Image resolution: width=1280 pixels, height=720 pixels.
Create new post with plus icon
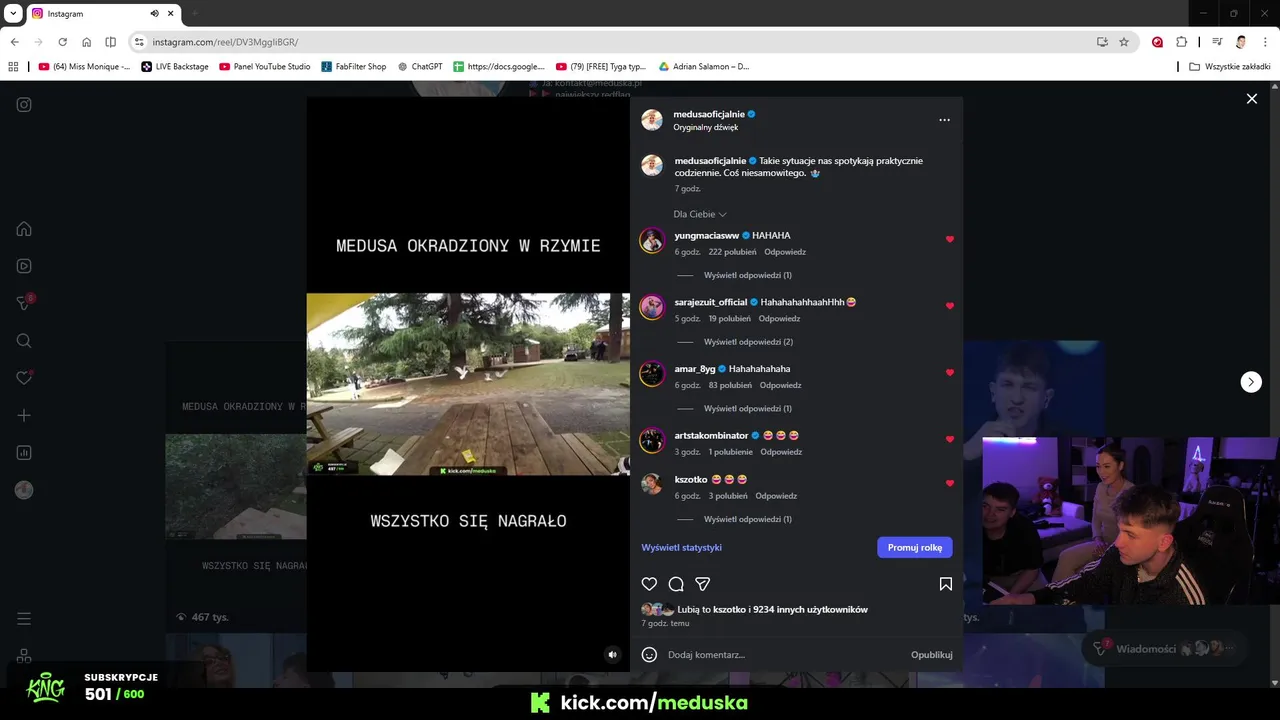click(x=24, y=415)
